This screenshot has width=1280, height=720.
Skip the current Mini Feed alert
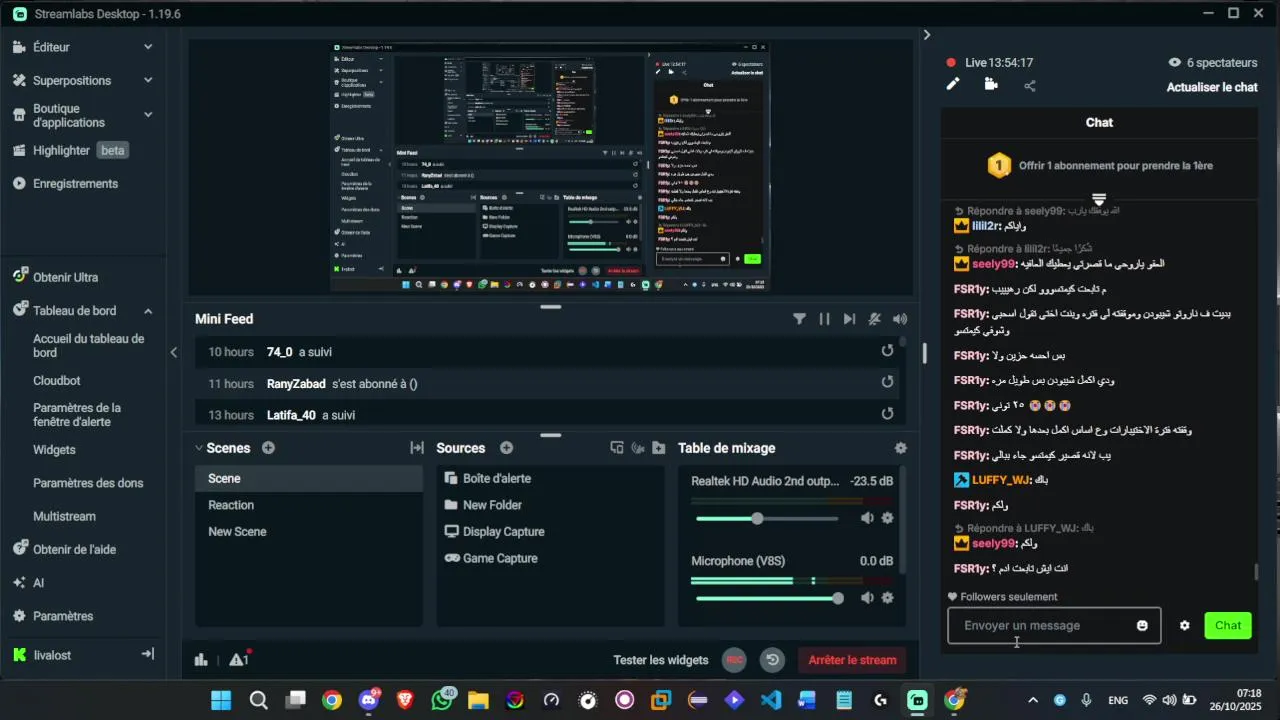(849, 319)
